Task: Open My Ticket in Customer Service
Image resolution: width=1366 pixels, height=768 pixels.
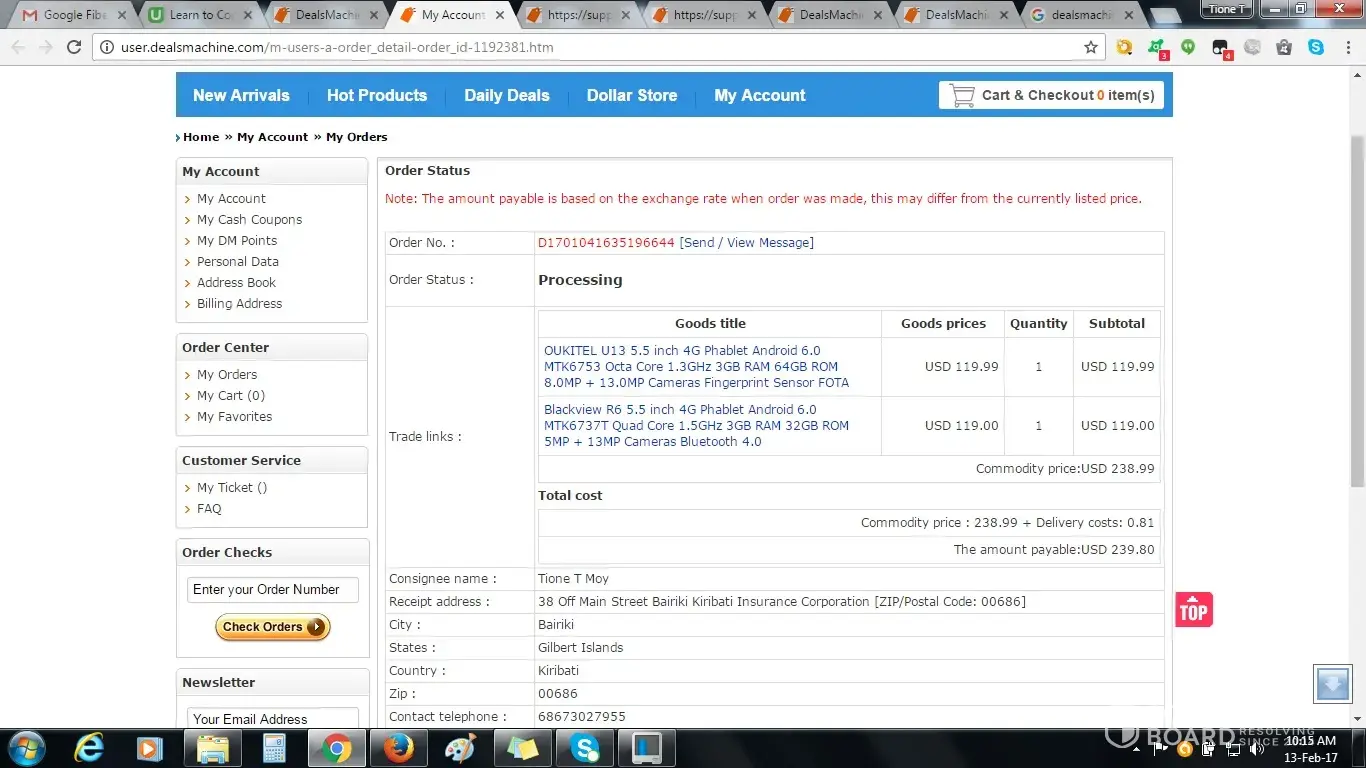Action: pyautogui.click(x=232, y=487)
